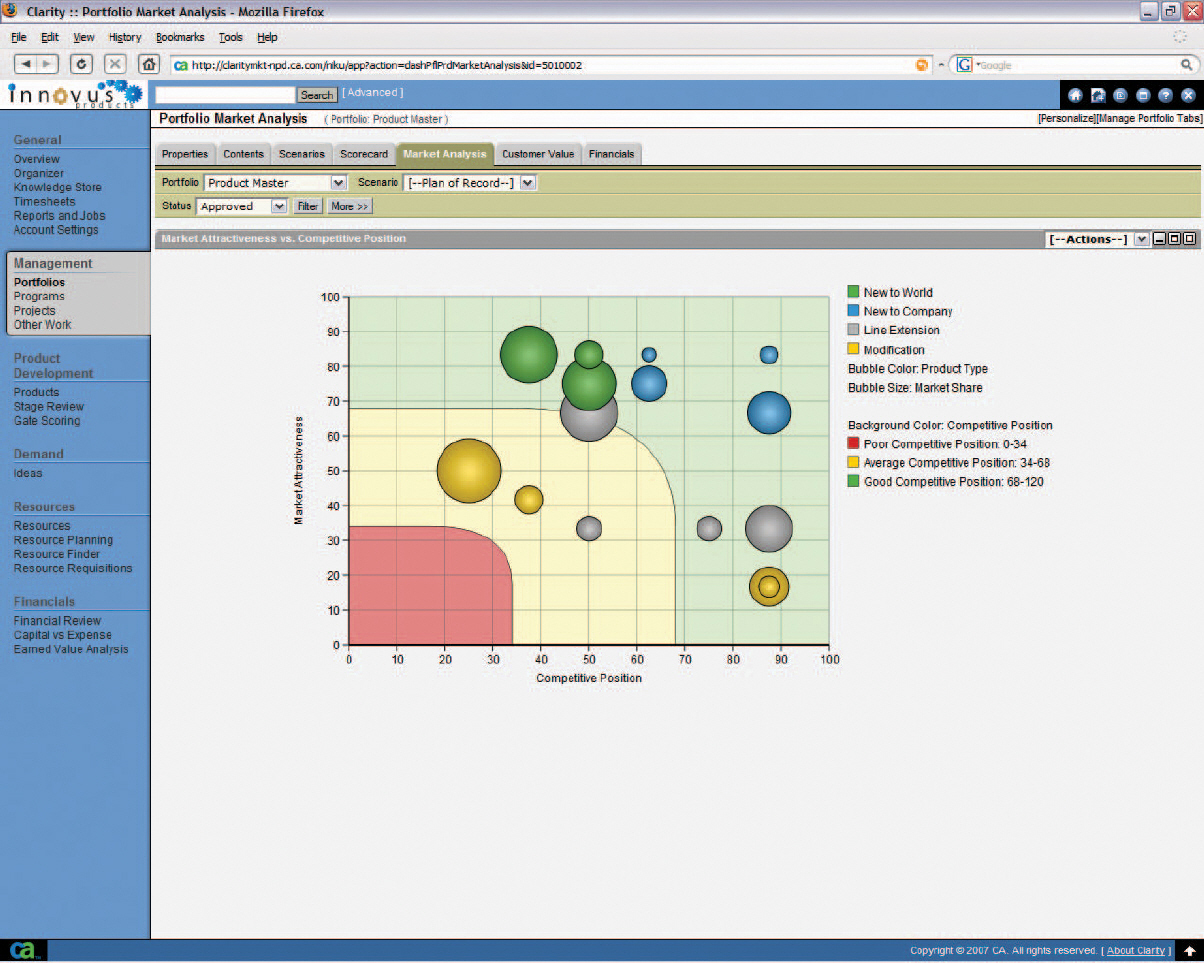This screenshot has height=963, width=1204.
Task: Expand the Scenario Plan of Record dropdown
Action: pyautogui.click(x=529, y=183)
